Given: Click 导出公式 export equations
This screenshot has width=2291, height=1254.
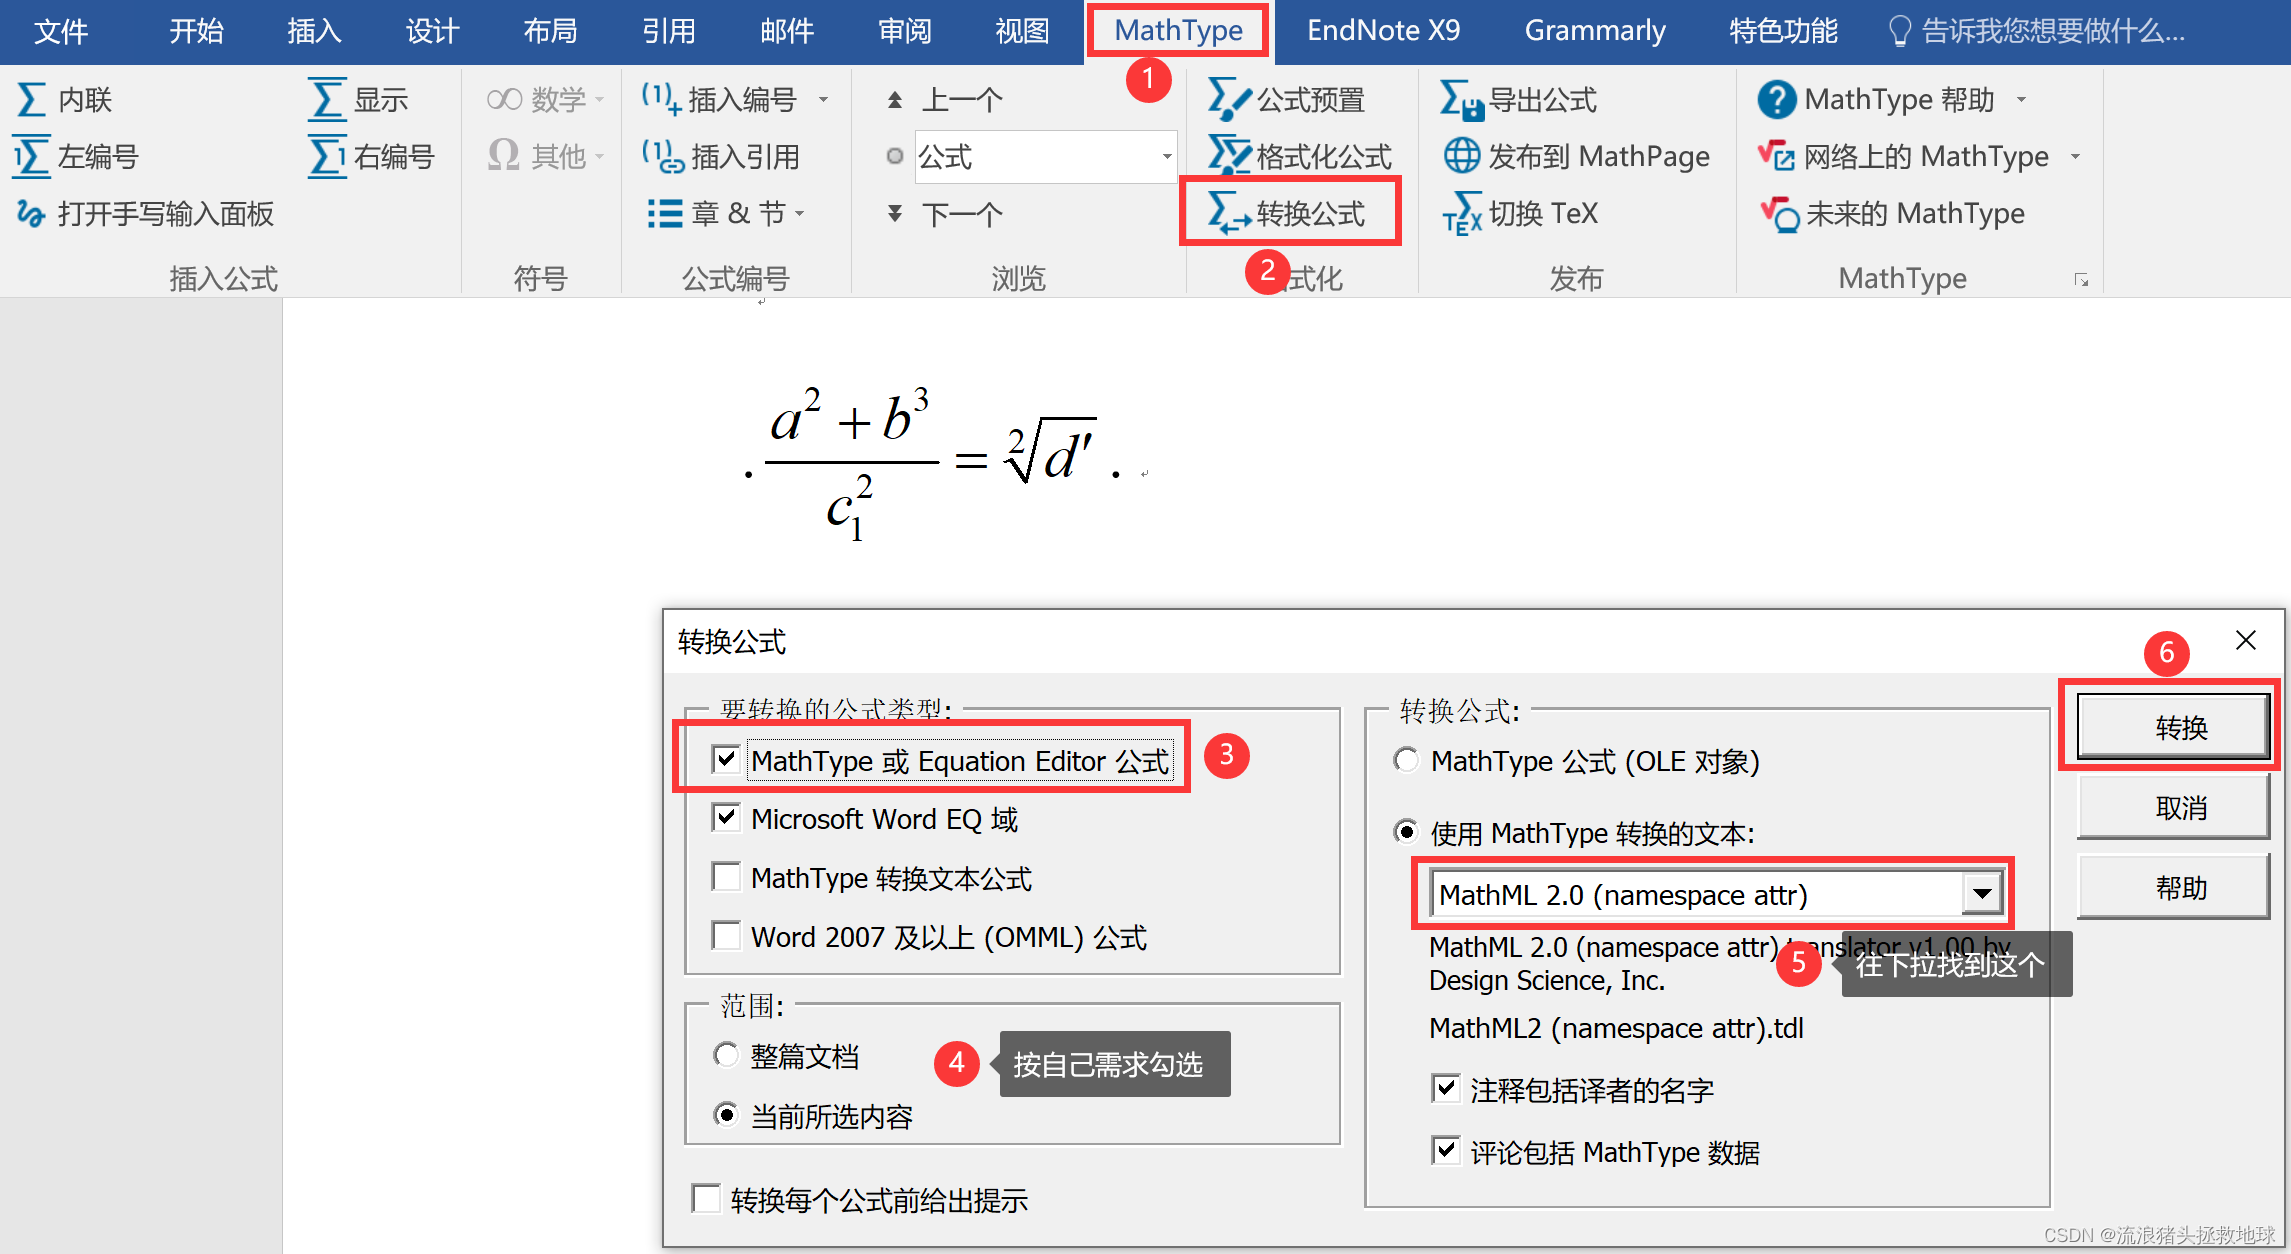Looking at the screenshot, I should coord(1518,99).
